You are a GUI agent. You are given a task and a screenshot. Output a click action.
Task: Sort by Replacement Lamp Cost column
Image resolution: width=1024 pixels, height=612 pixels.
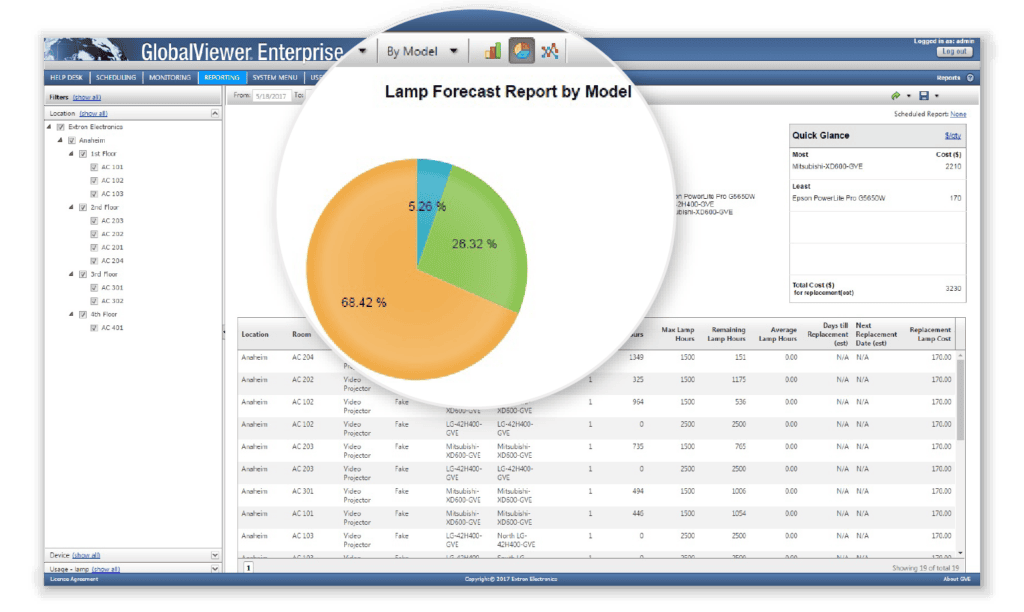pyautogui.click(x=930, y=334)
